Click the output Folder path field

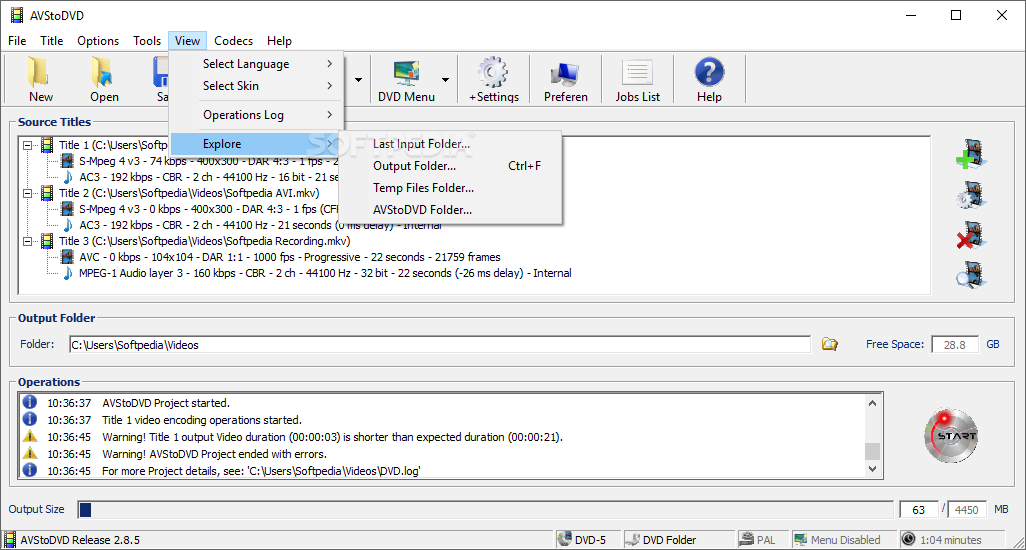click(440, 345)
